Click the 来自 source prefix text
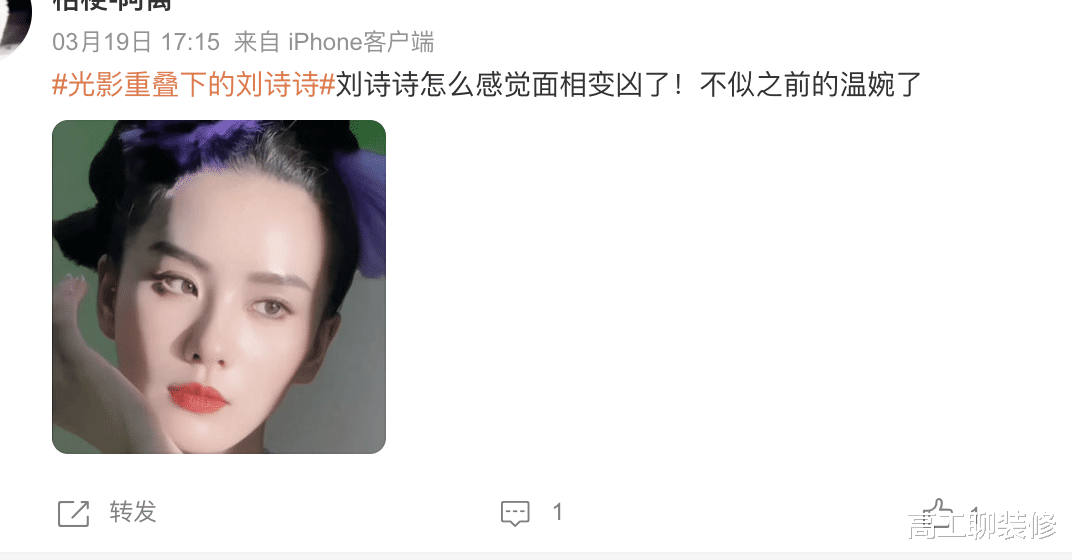 (256, 42)
